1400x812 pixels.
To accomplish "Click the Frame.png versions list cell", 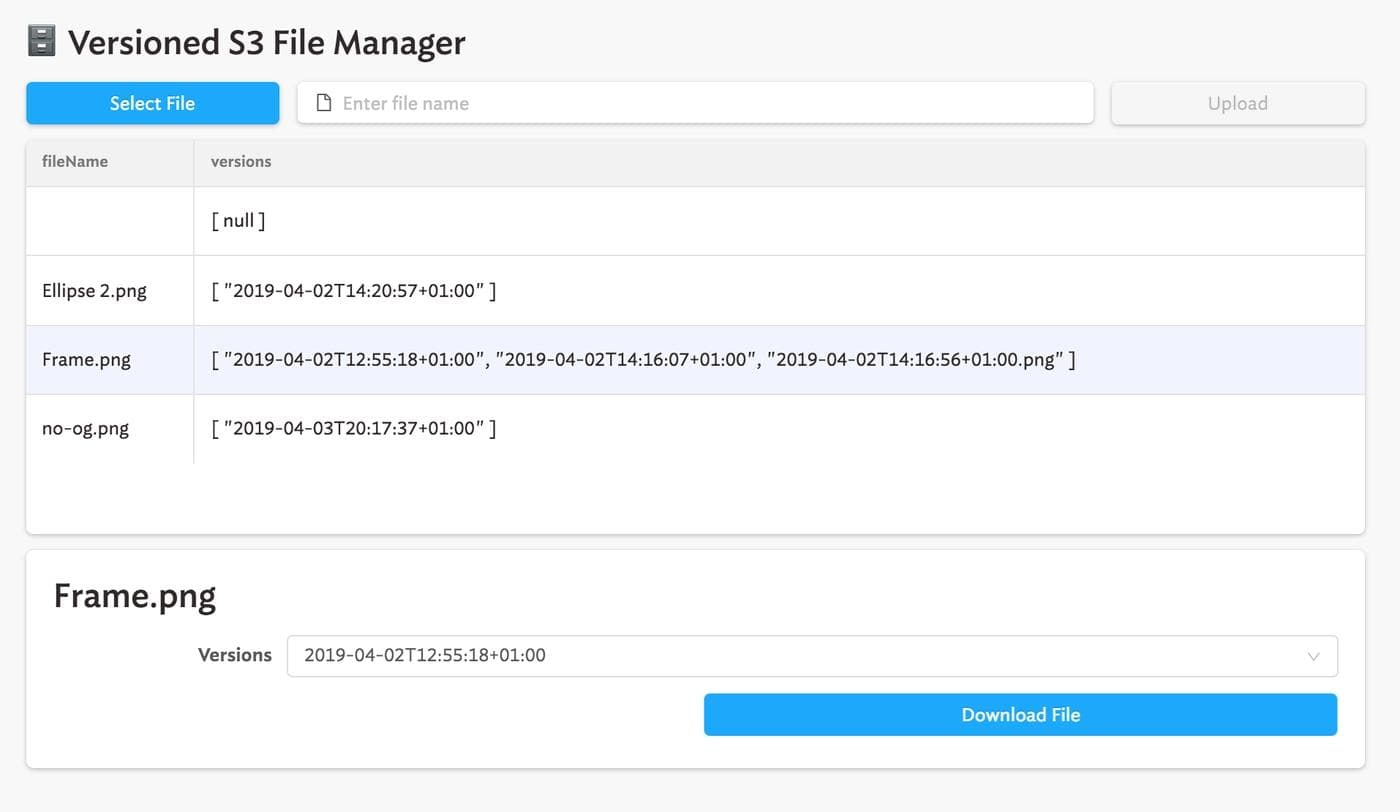I will tap(642, 360).
